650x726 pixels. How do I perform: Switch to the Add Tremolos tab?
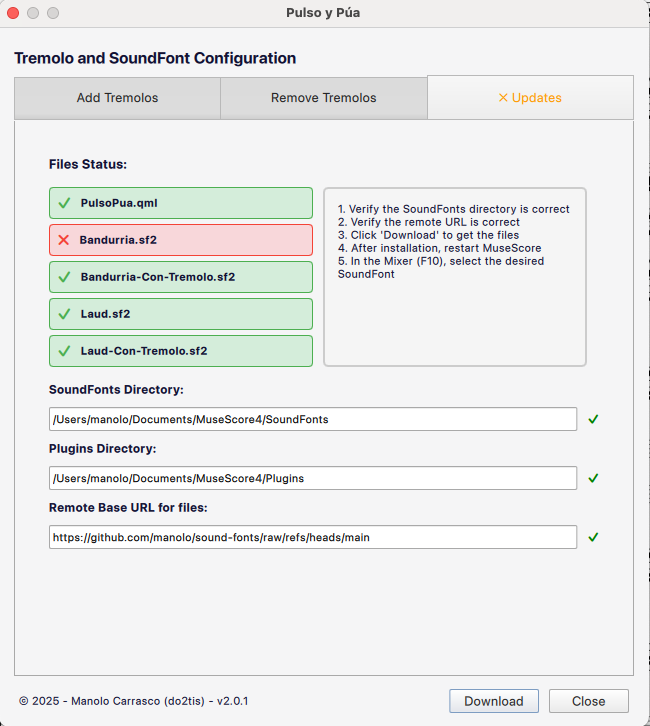coord(117,98)
